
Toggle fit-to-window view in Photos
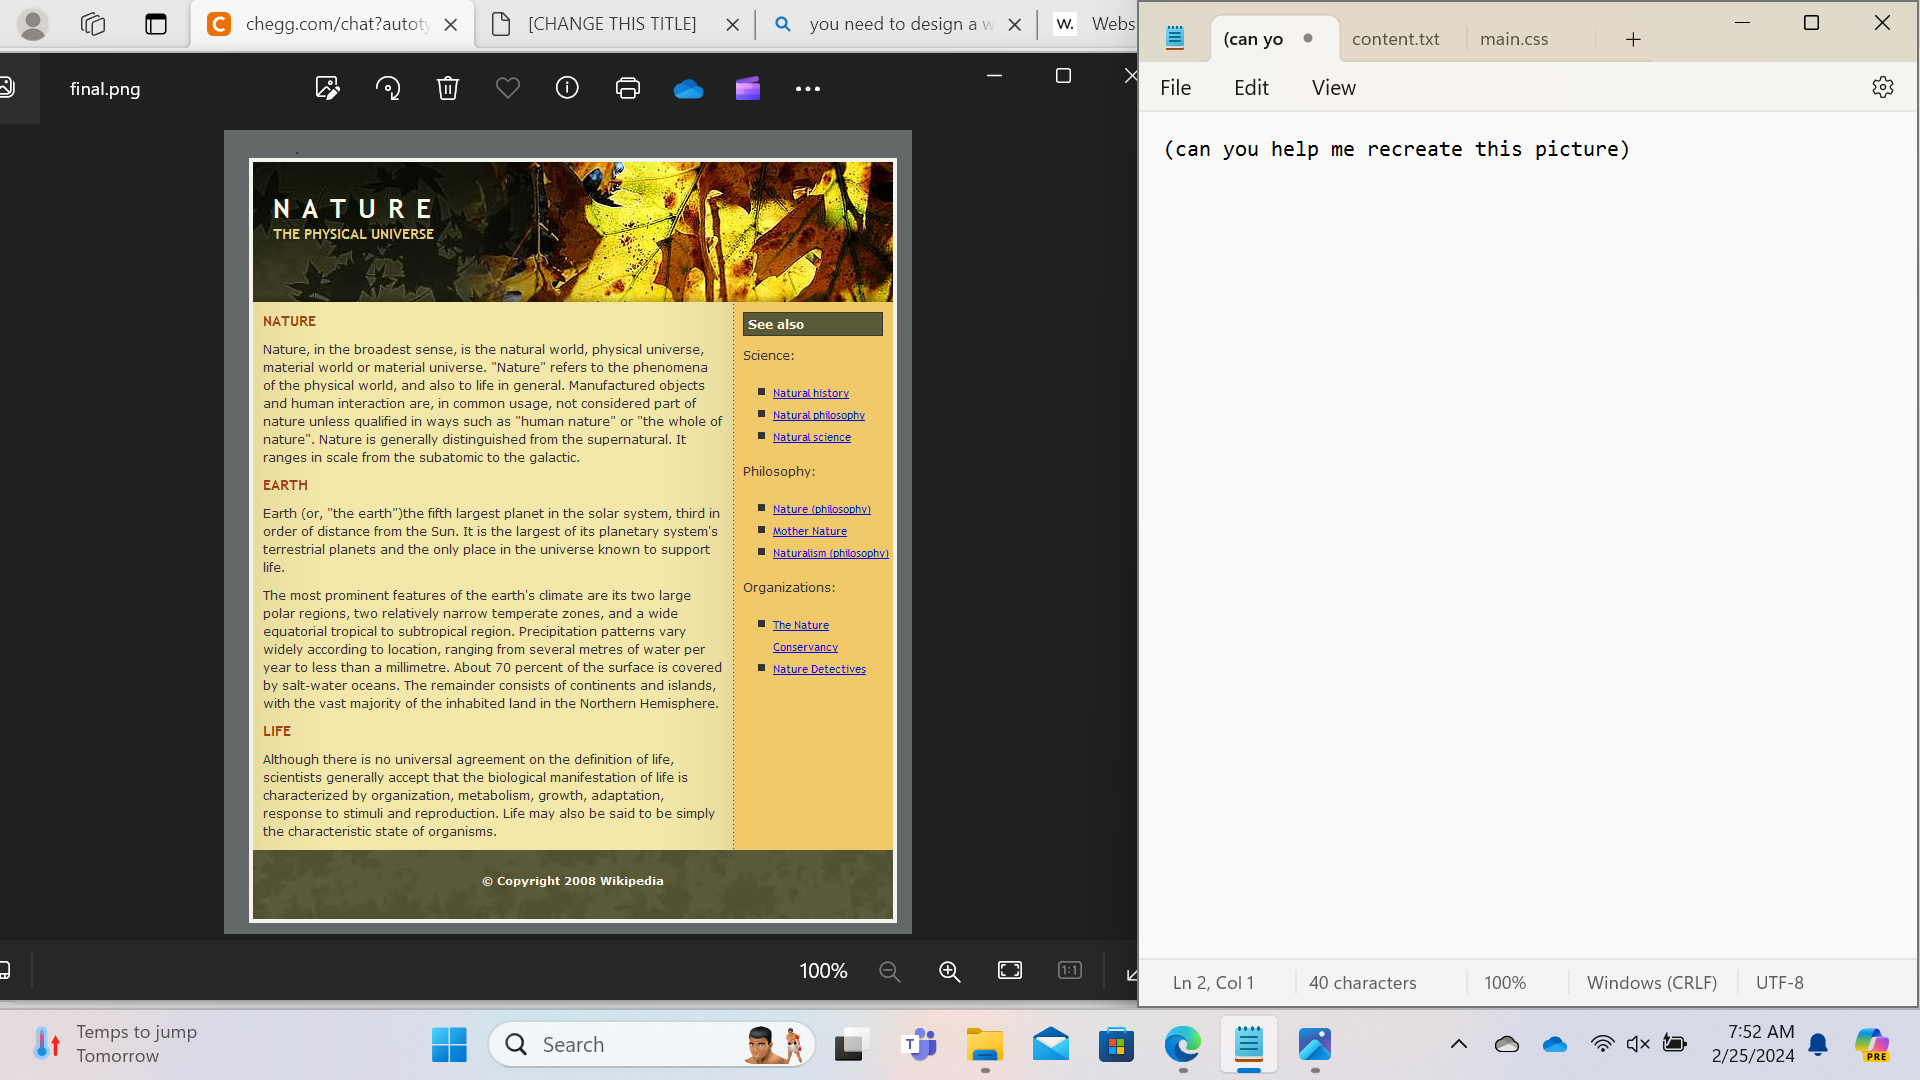[1009, 970]
